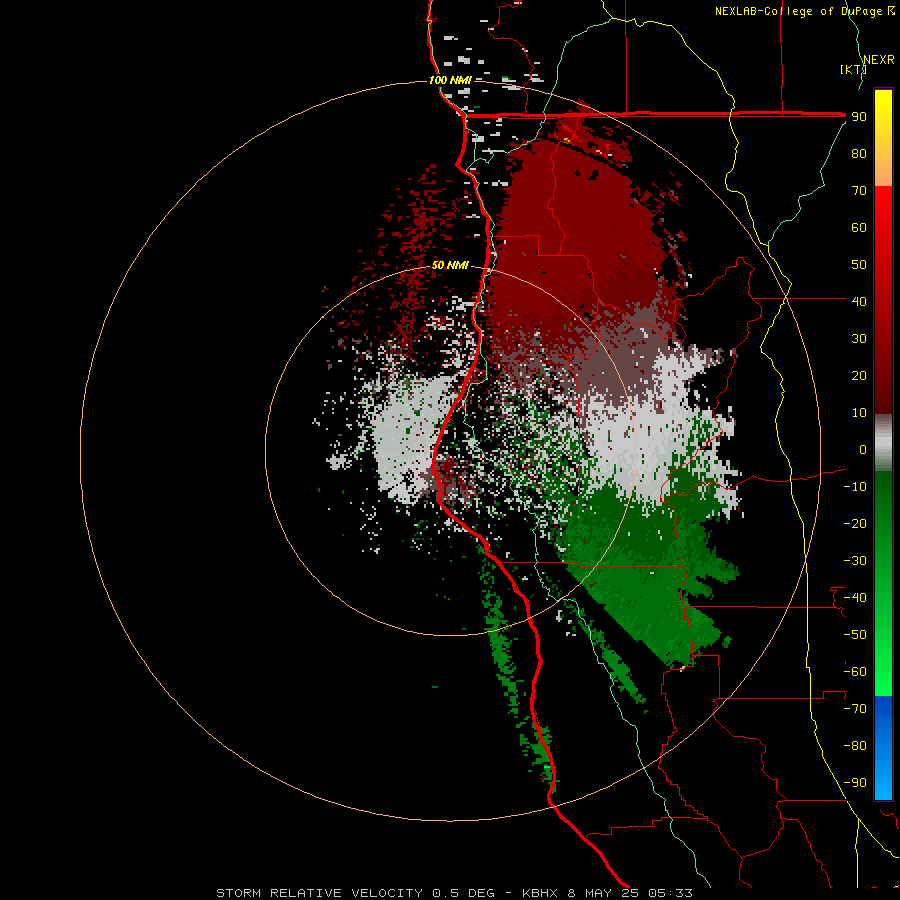Click the 30 value on the velocity scale
This screenshot has width=900, height=900.
(x=859, y=339)
